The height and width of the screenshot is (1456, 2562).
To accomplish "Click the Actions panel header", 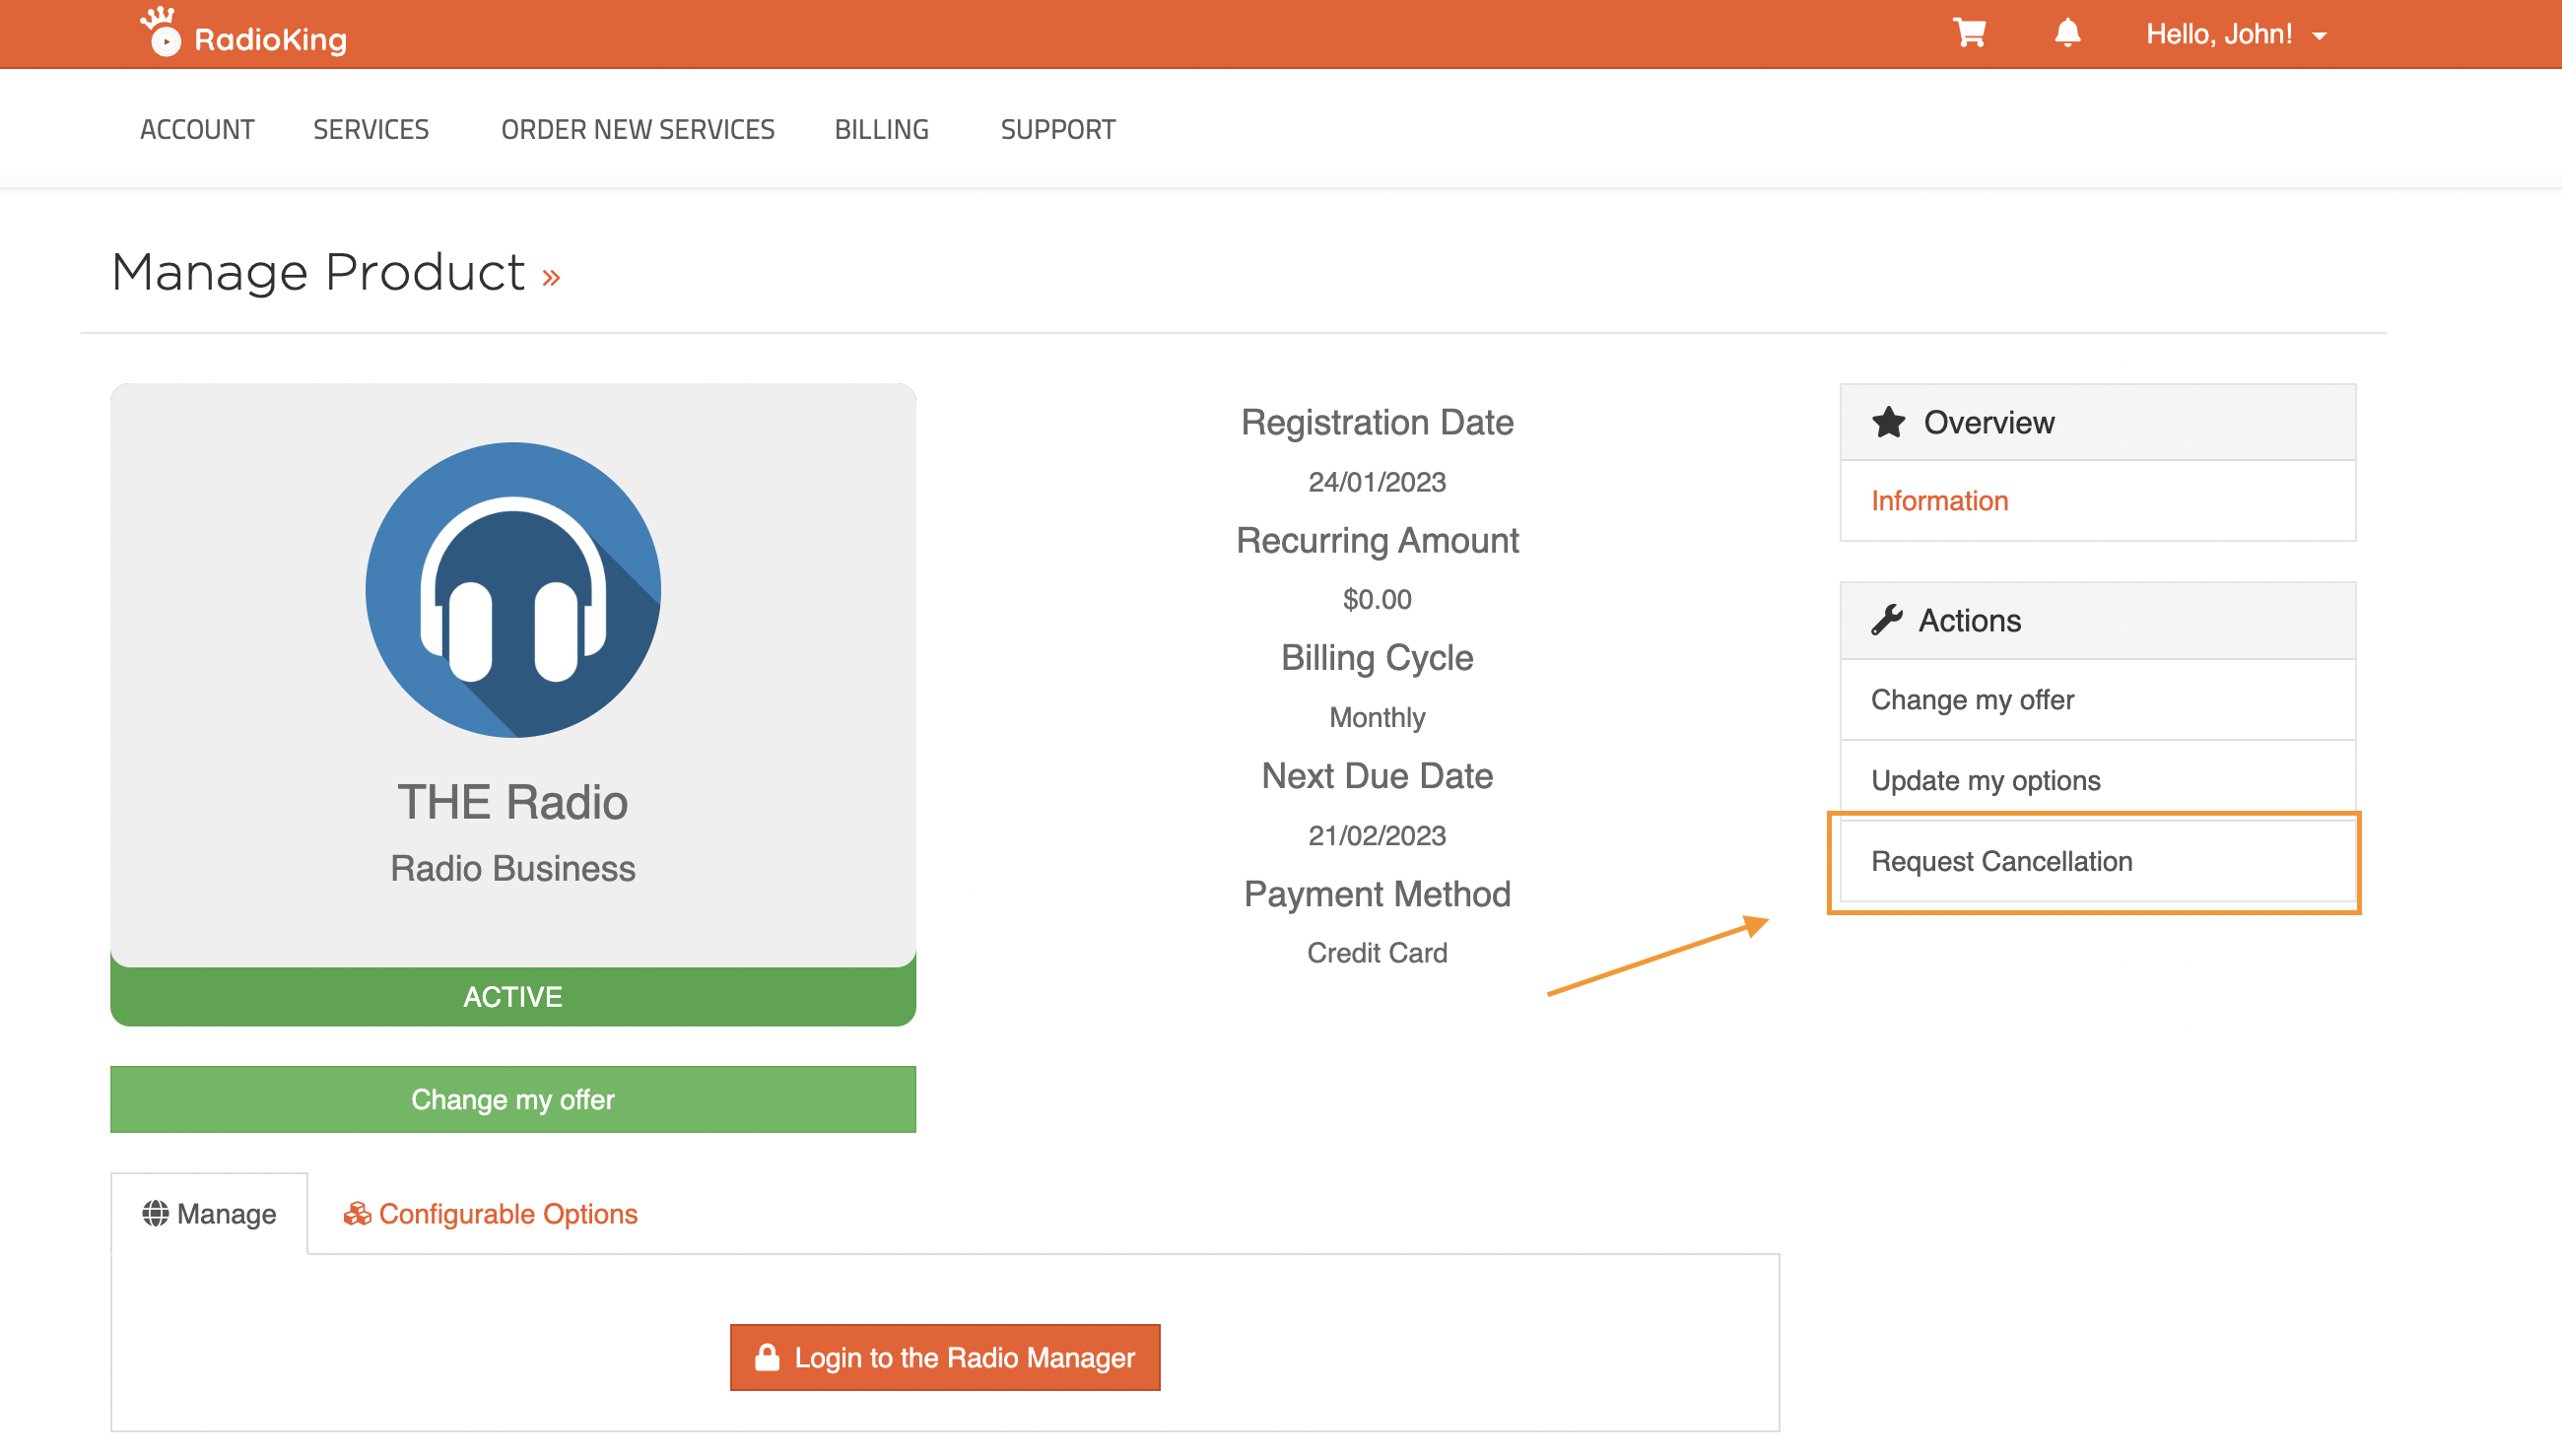I will click(2097, 620).
